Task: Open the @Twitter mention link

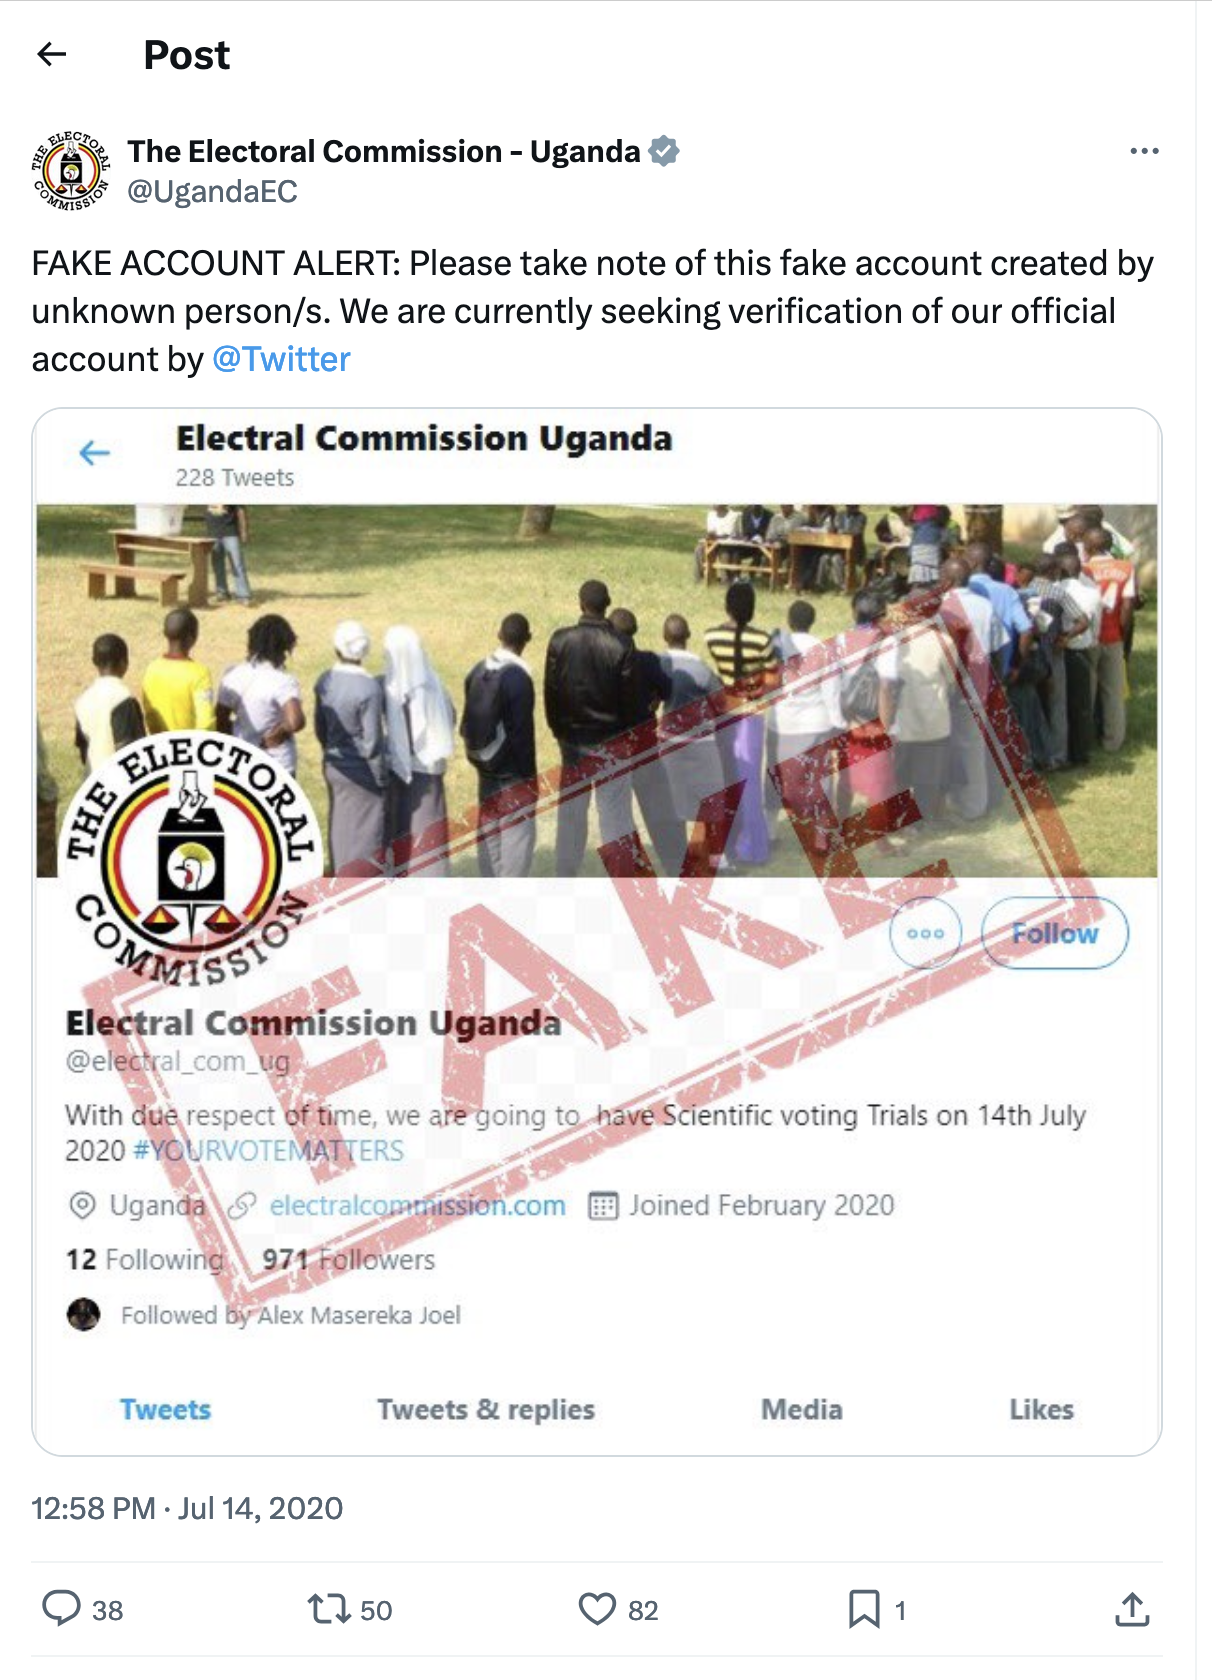Action: point(281,359)
